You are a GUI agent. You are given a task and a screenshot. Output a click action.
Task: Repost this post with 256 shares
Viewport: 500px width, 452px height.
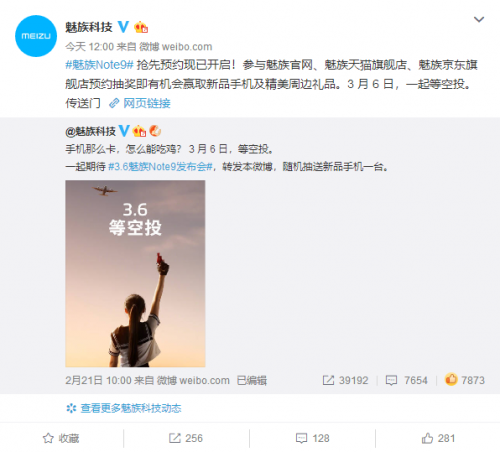pyautogui.click(x=186, y=438)
